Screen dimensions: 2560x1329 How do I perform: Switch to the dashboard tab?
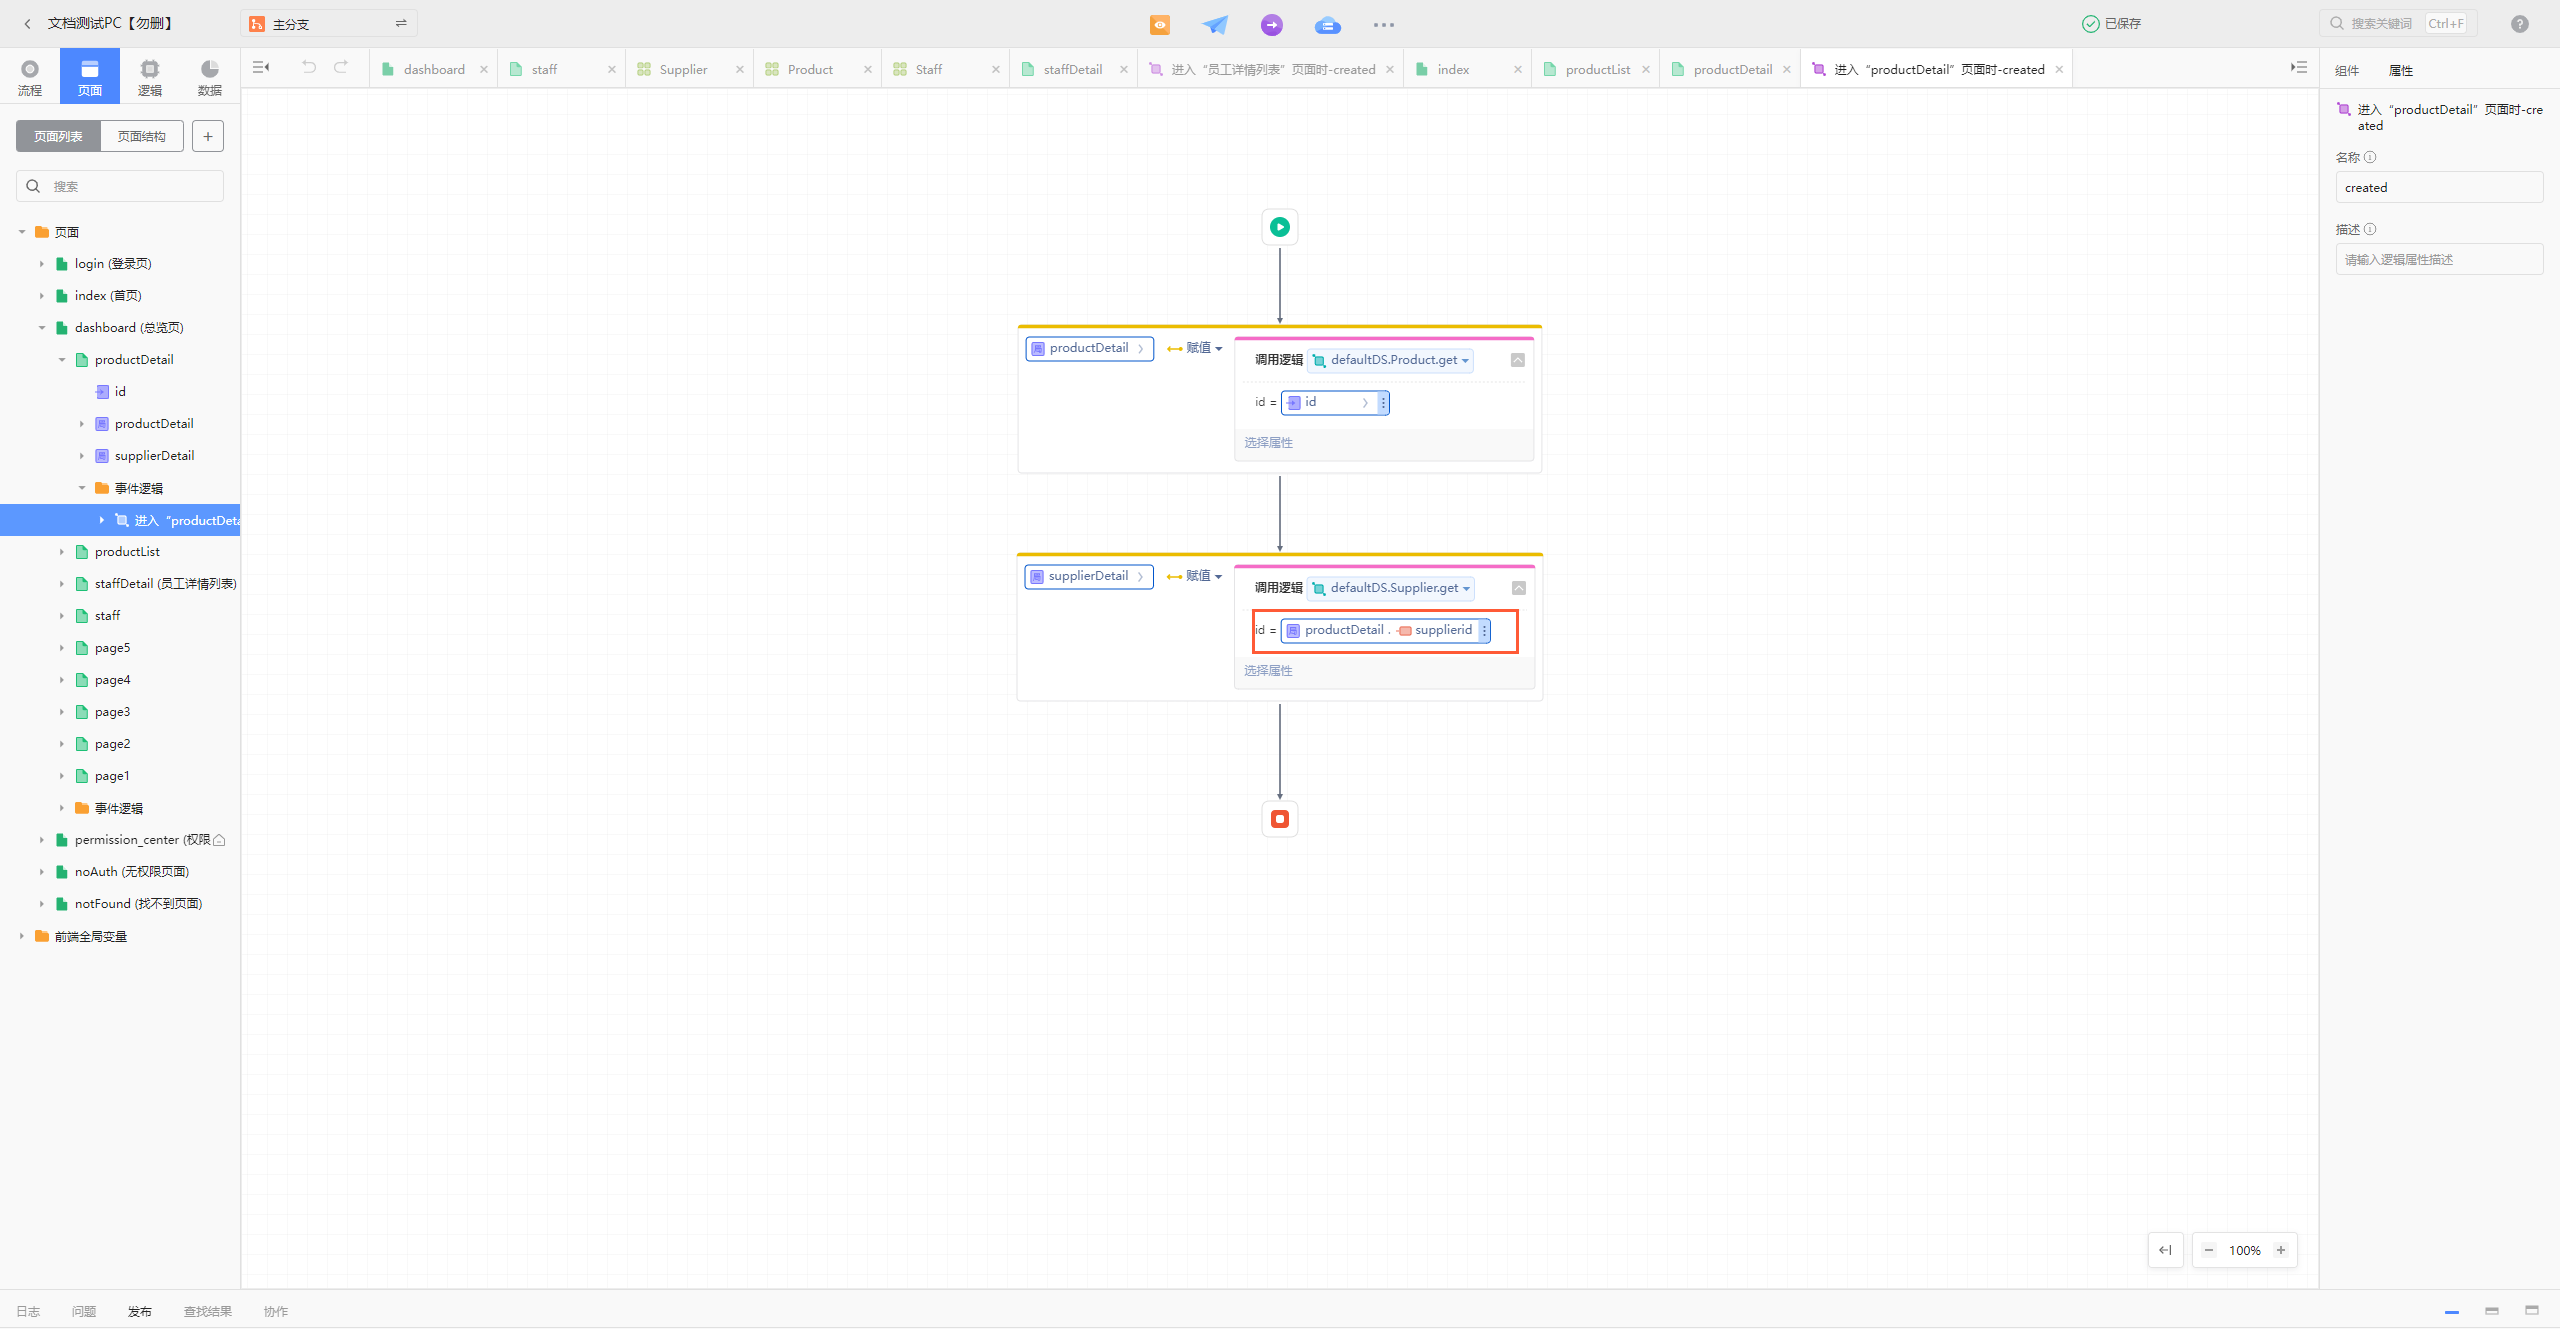pyautogui.click(x=434, y=69)
